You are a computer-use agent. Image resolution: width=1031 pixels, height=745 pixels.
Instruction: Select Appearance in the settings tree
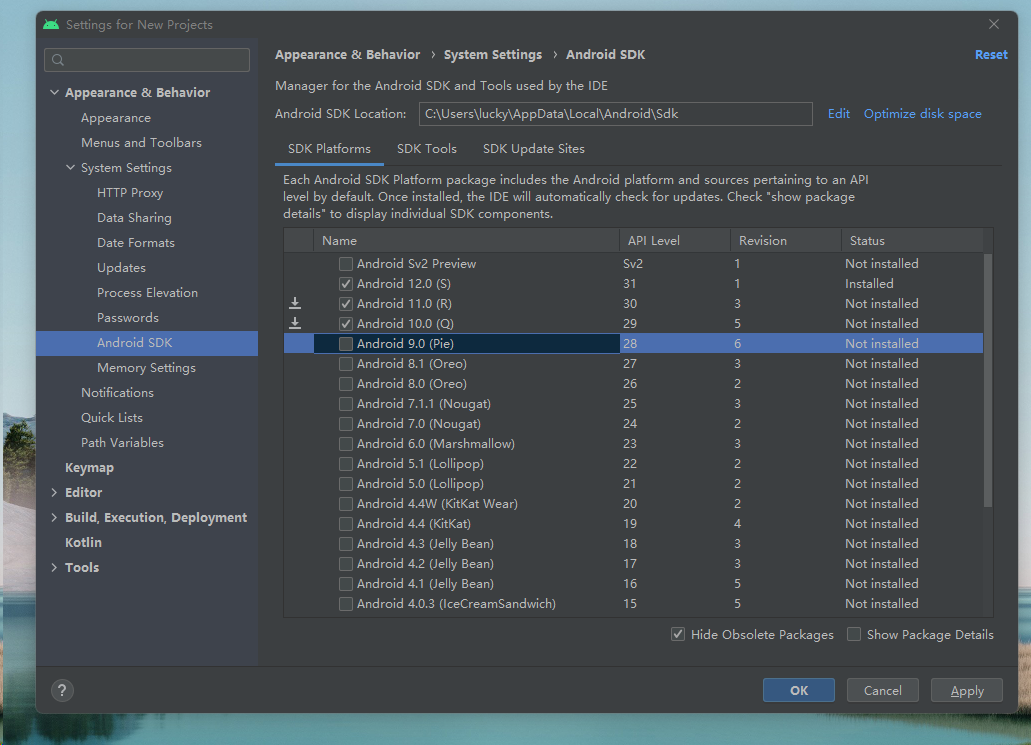(116, 118)
